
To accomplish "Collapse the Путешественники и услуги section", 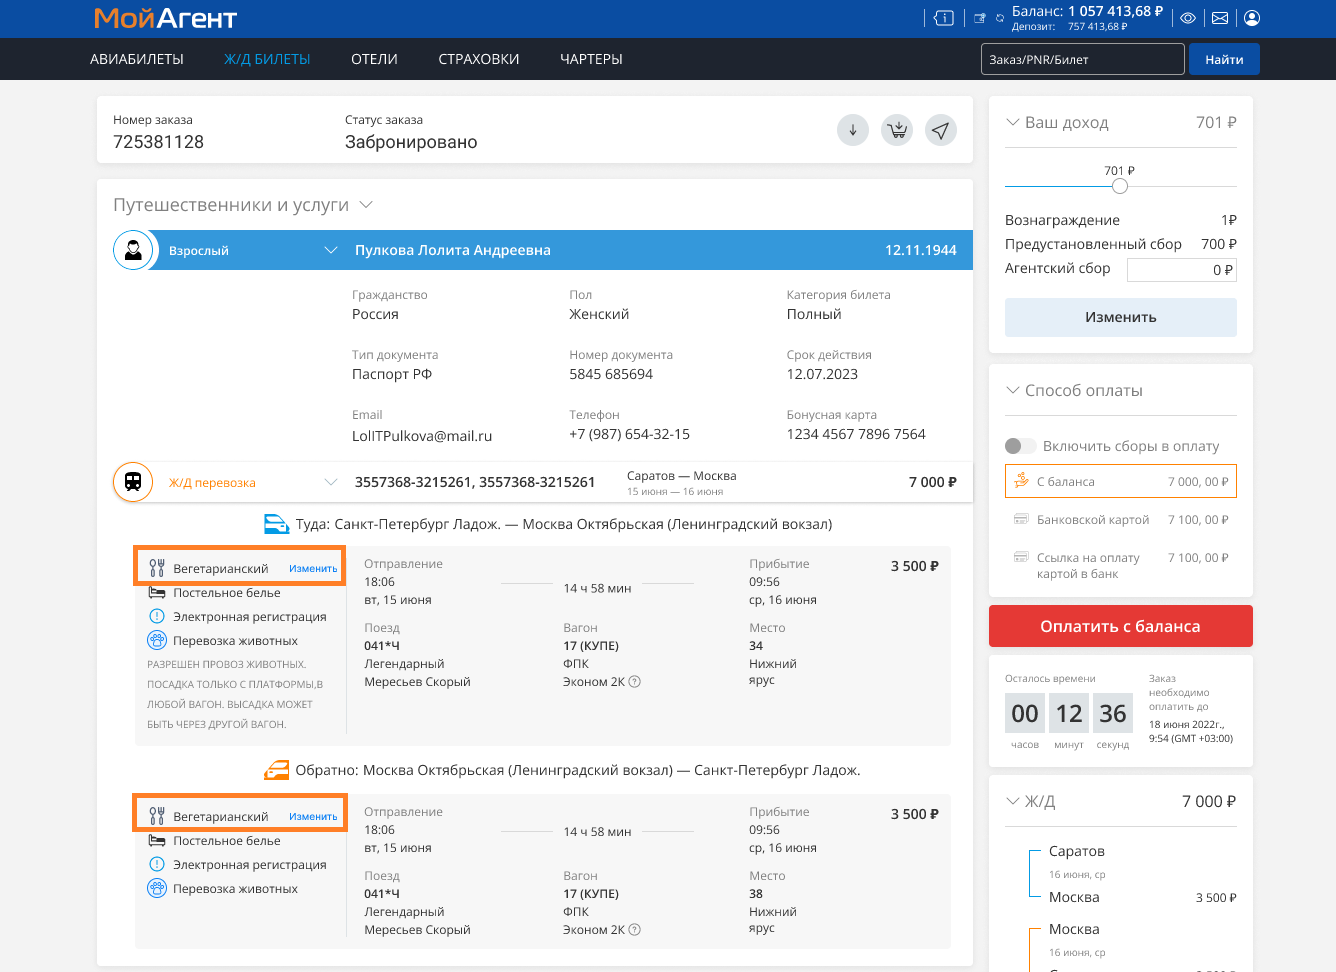I will tap(366, 205).
